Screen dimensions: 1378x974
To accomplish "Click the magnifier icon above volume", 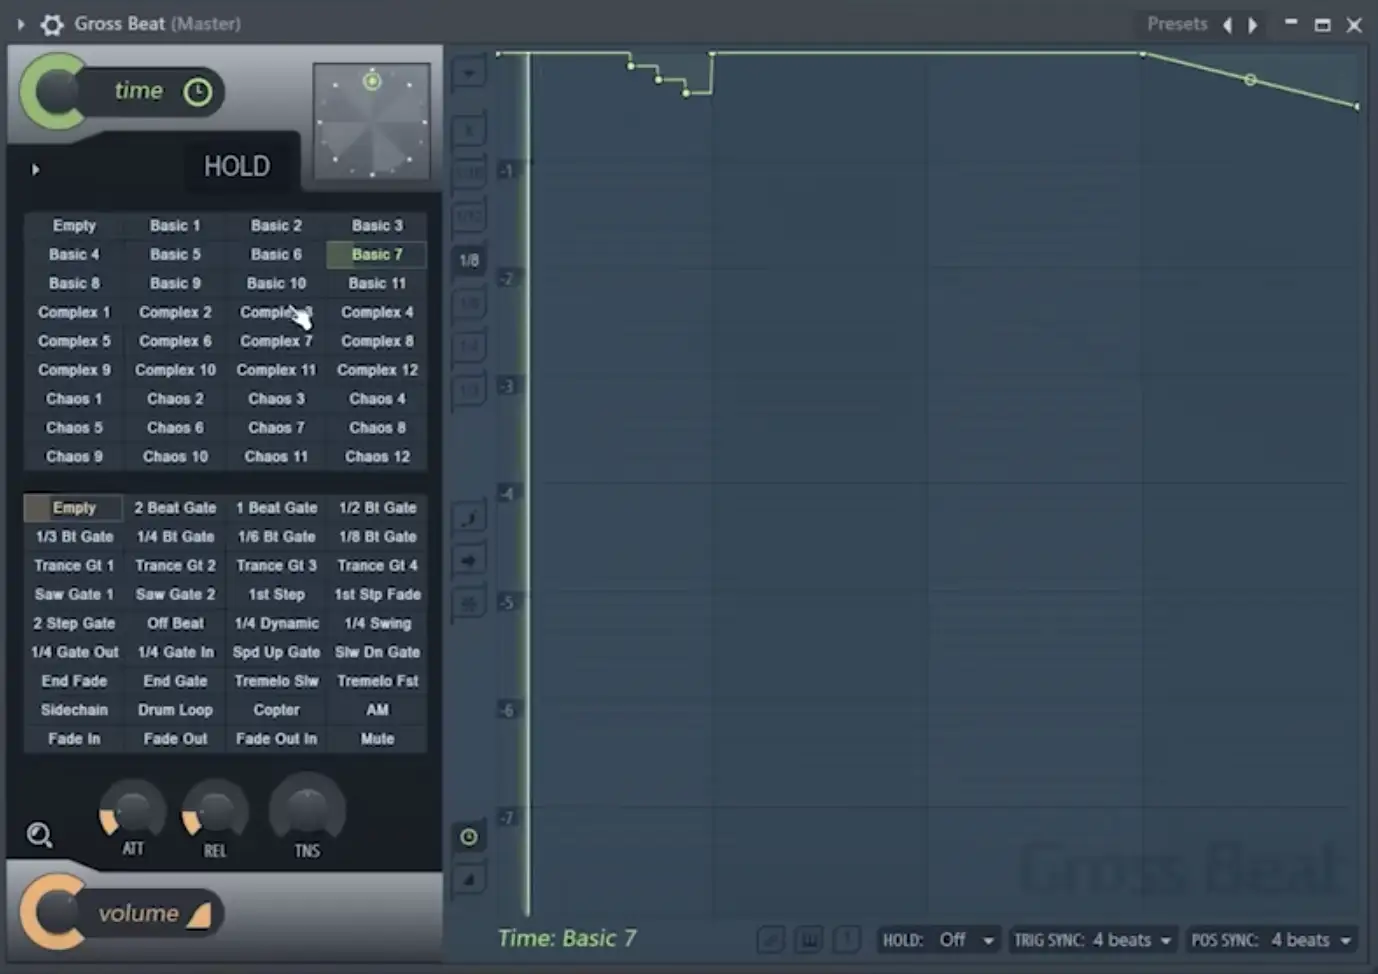I will pyautogui.click(x=39, y=834).
